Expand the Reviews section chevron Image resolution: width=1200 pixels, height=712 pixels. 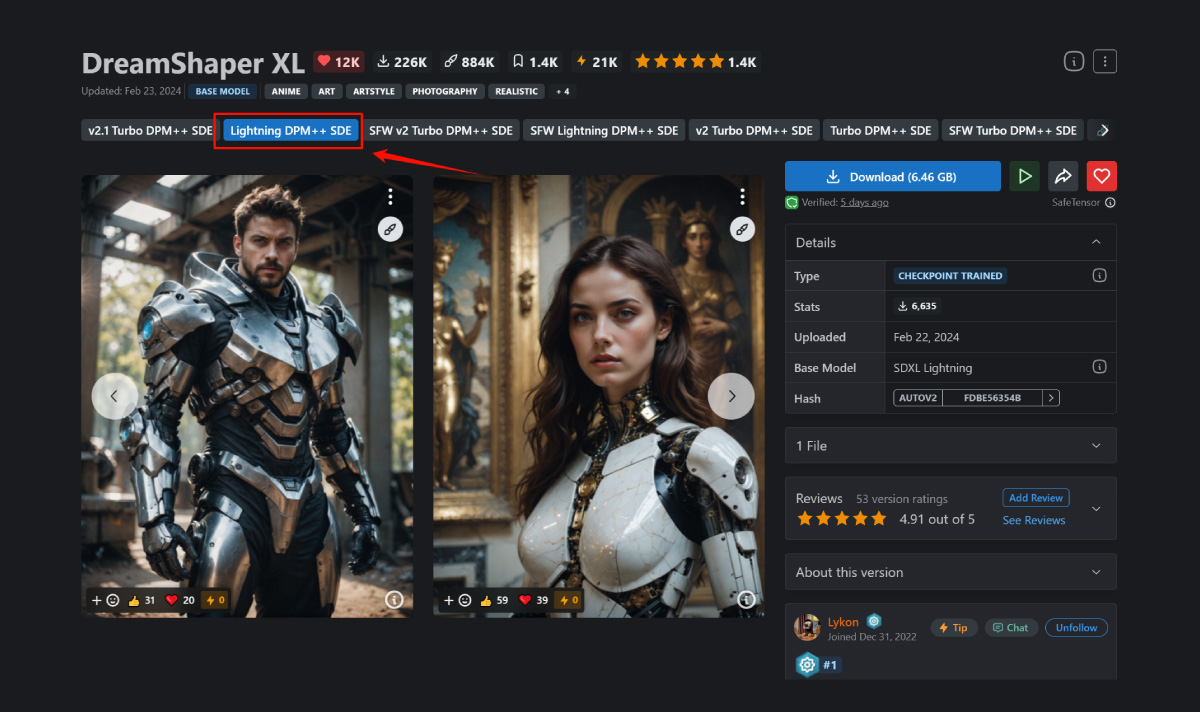(1096, 508)
